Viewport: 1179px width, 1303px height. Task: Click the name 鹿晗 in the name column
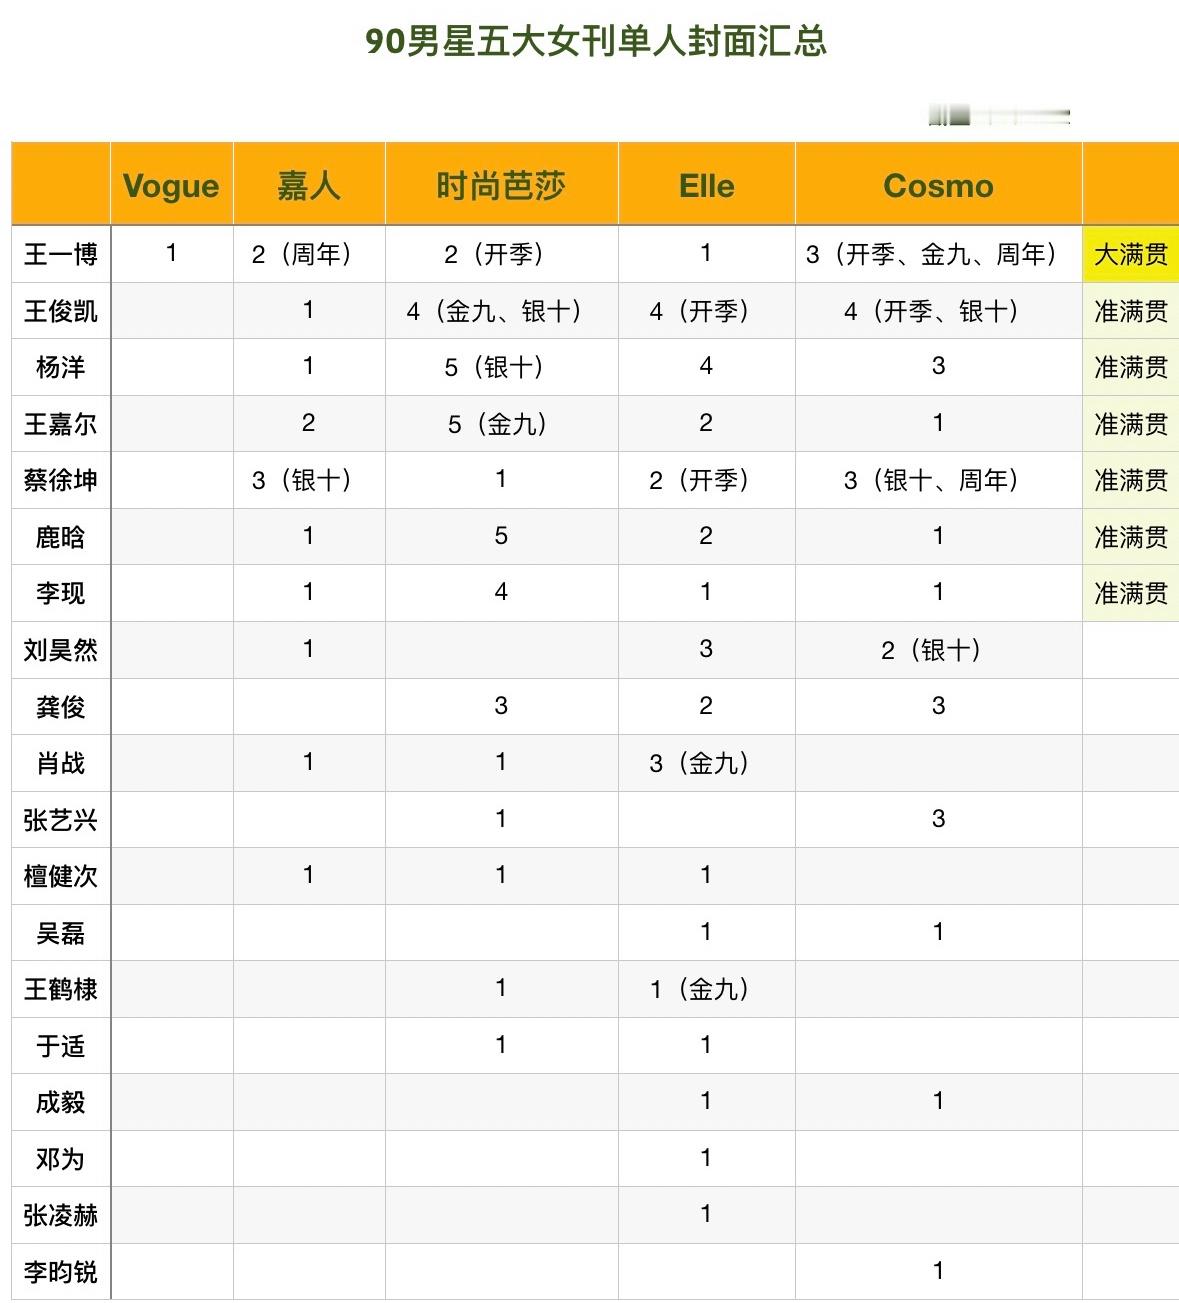[x=58, y=536]
